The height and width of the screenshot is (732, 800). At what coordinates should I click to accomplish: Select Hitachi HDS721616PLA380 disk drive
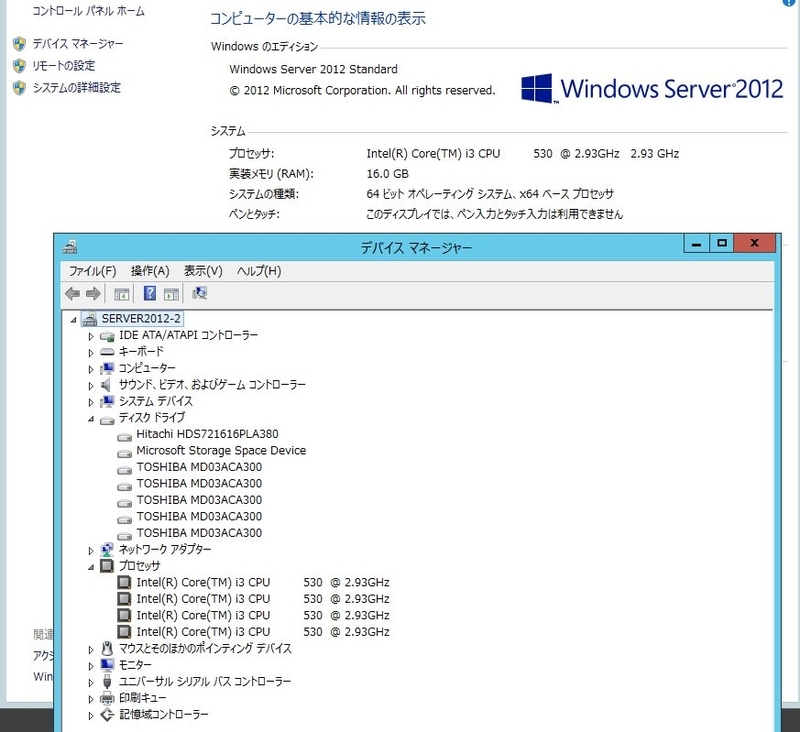point(207,434)
